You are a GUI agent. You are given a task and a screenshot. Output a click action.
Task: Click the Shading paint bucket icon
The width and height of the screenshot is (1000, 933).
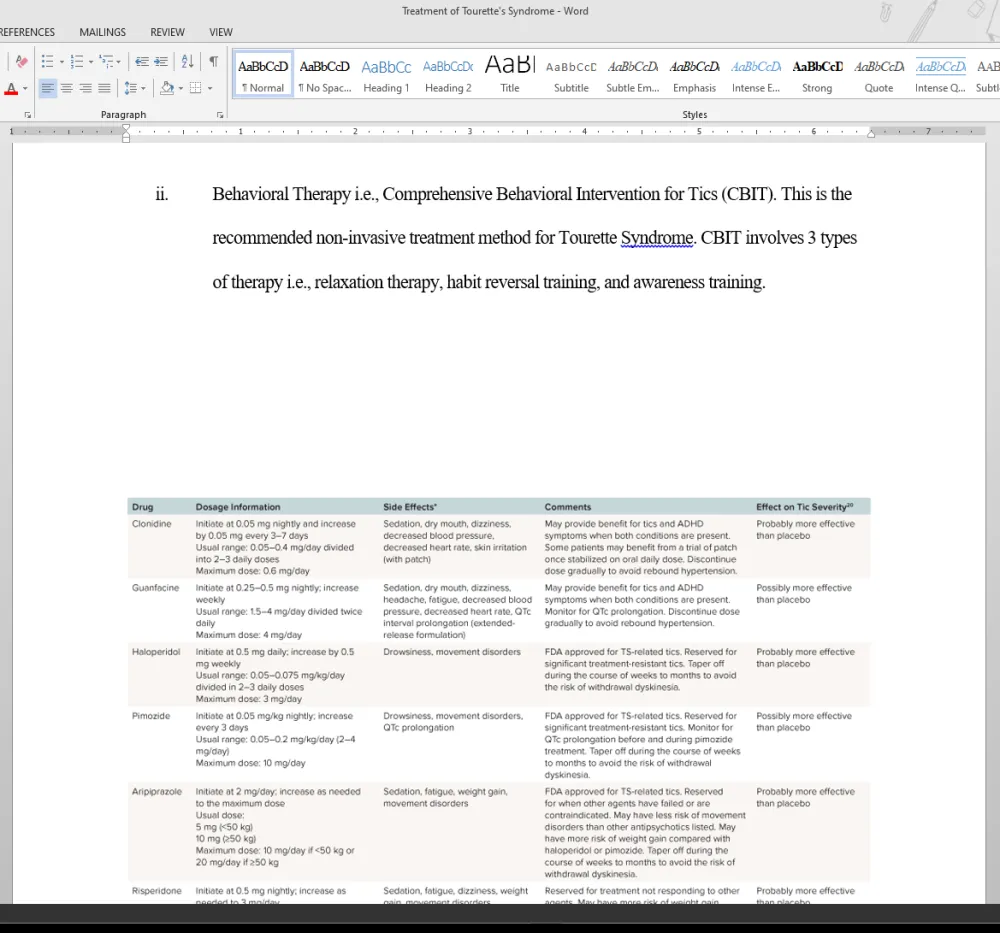click(167, 88)
